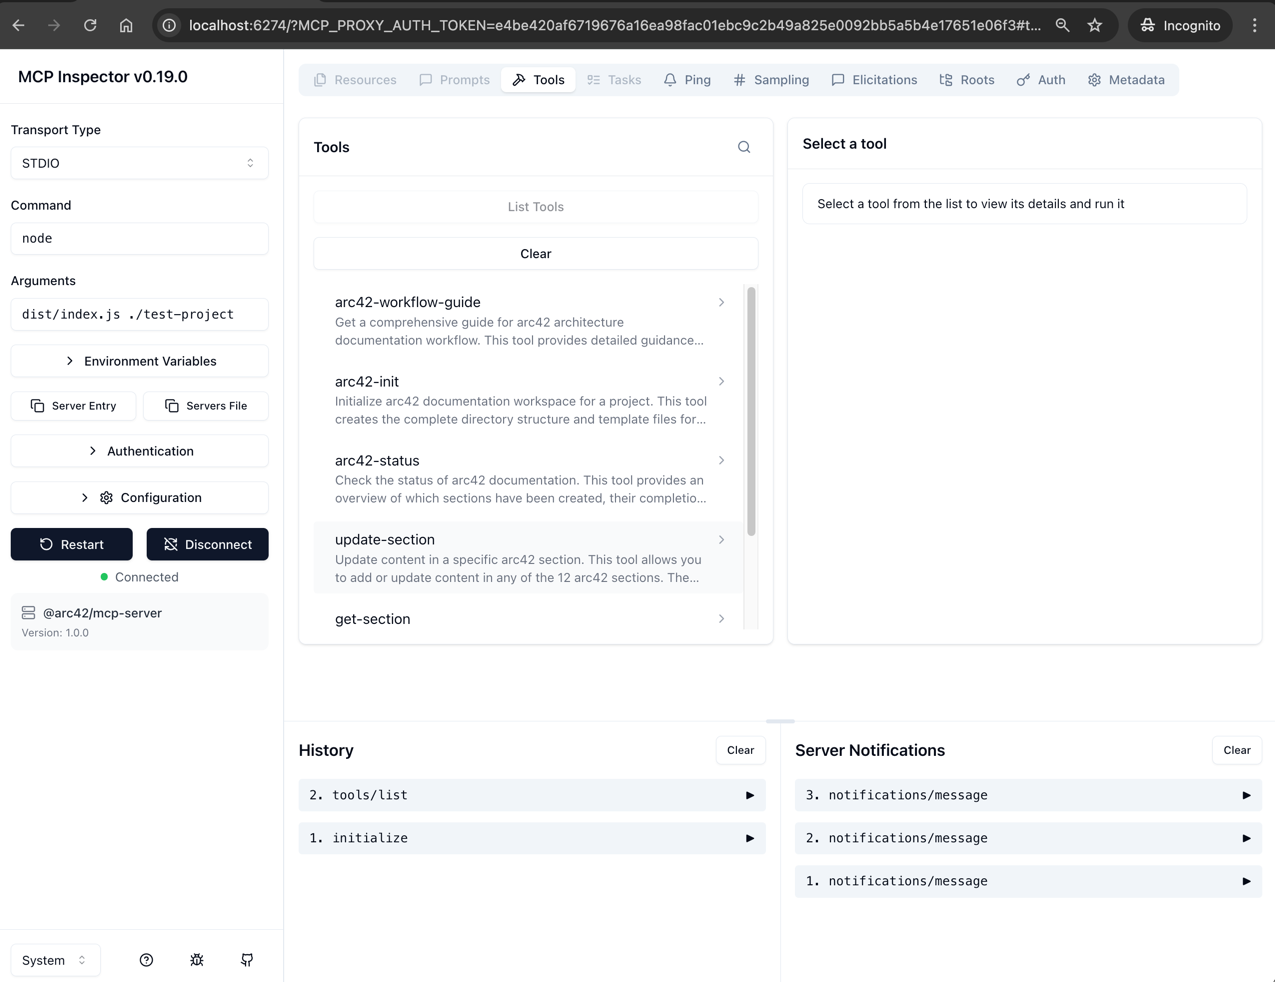Copy Server Entry button
Screen dimensions: 1275x982
[73, 406]
